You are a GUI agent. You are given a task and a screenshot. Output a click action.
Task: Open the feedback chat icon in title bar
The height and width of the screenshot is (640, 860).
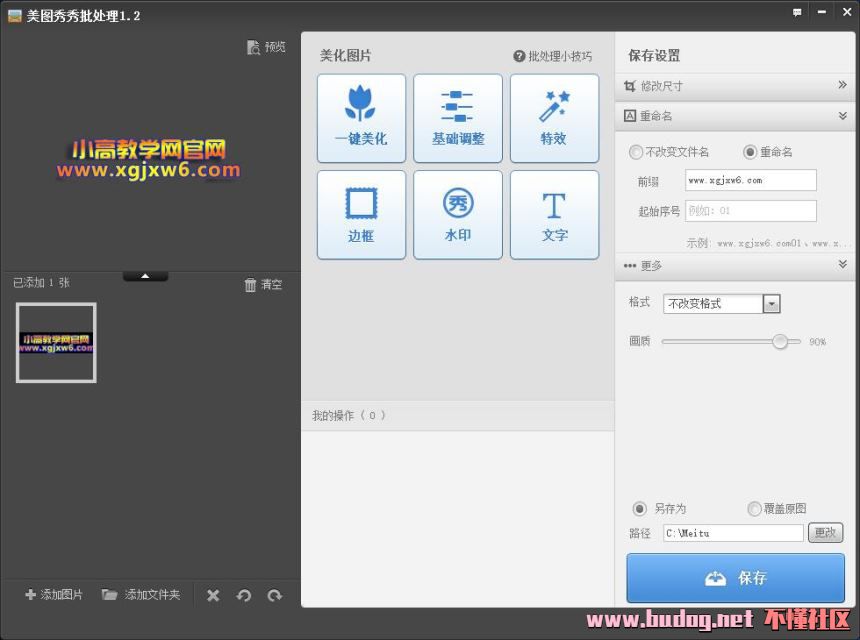coord(797,12)
